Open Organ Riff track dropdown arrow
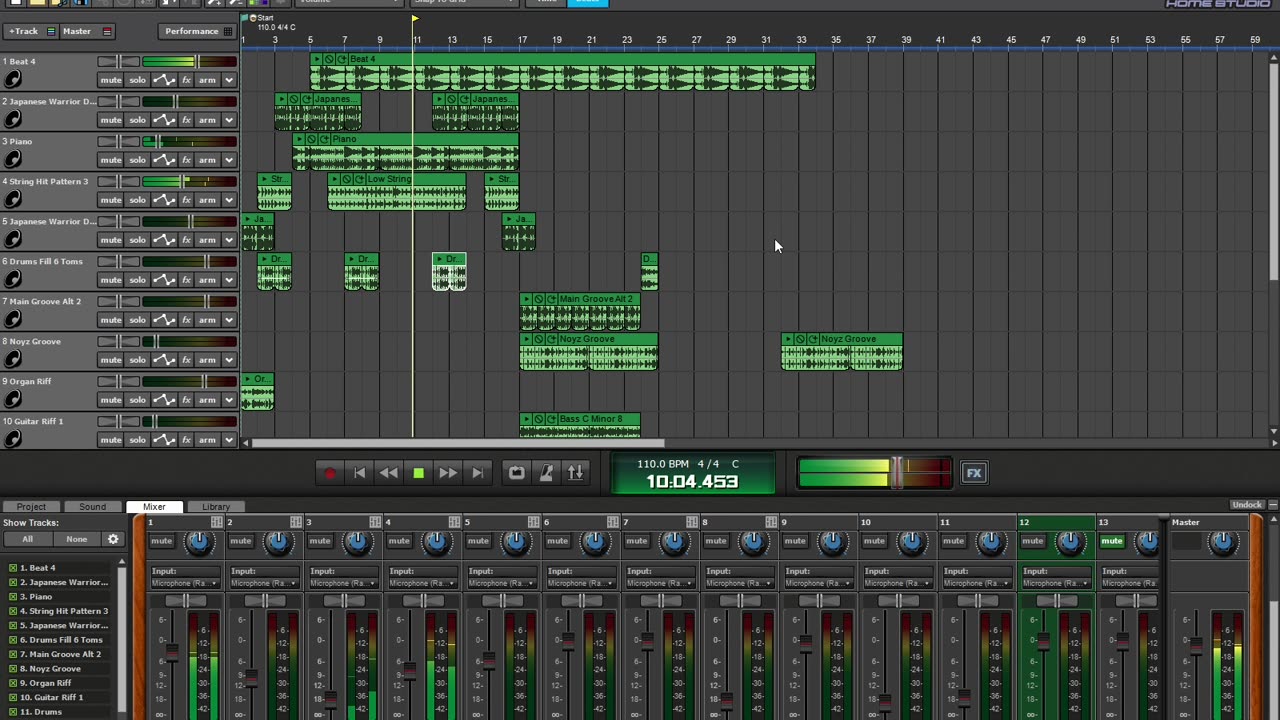This screenshot has height=720, width=1280. 229,400
